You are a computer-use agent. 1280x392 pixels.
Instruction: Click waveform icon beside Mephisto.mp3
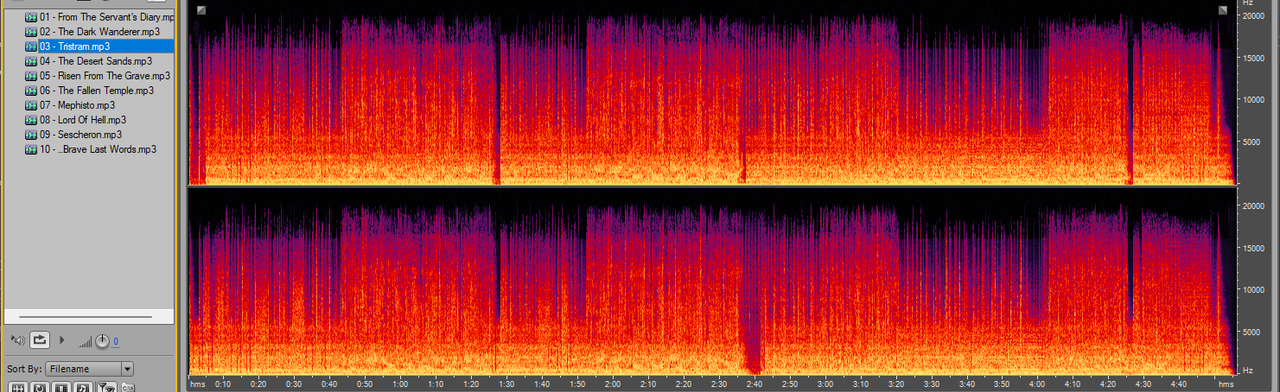[x=31, y=105]
